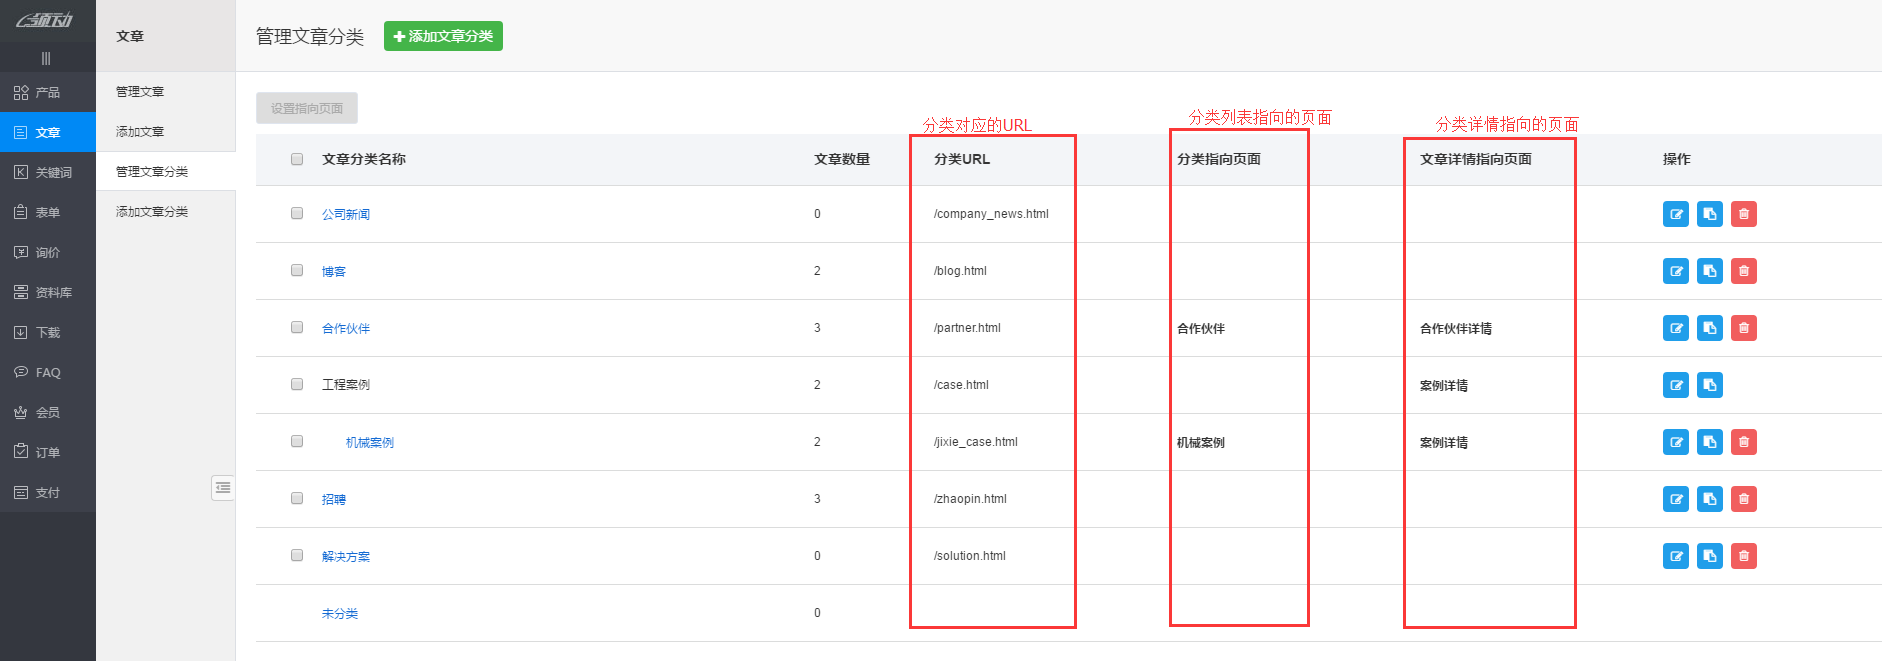
Task: Click the edit icon for 解决方案 row
Action: [1675, 556]
